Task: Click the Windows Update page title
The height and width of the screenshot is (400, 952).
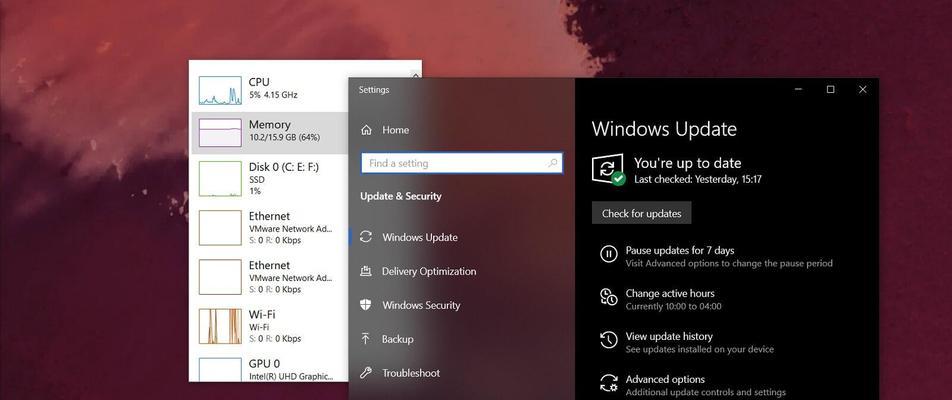Action: pyautogui.click(x=664, y=129)
